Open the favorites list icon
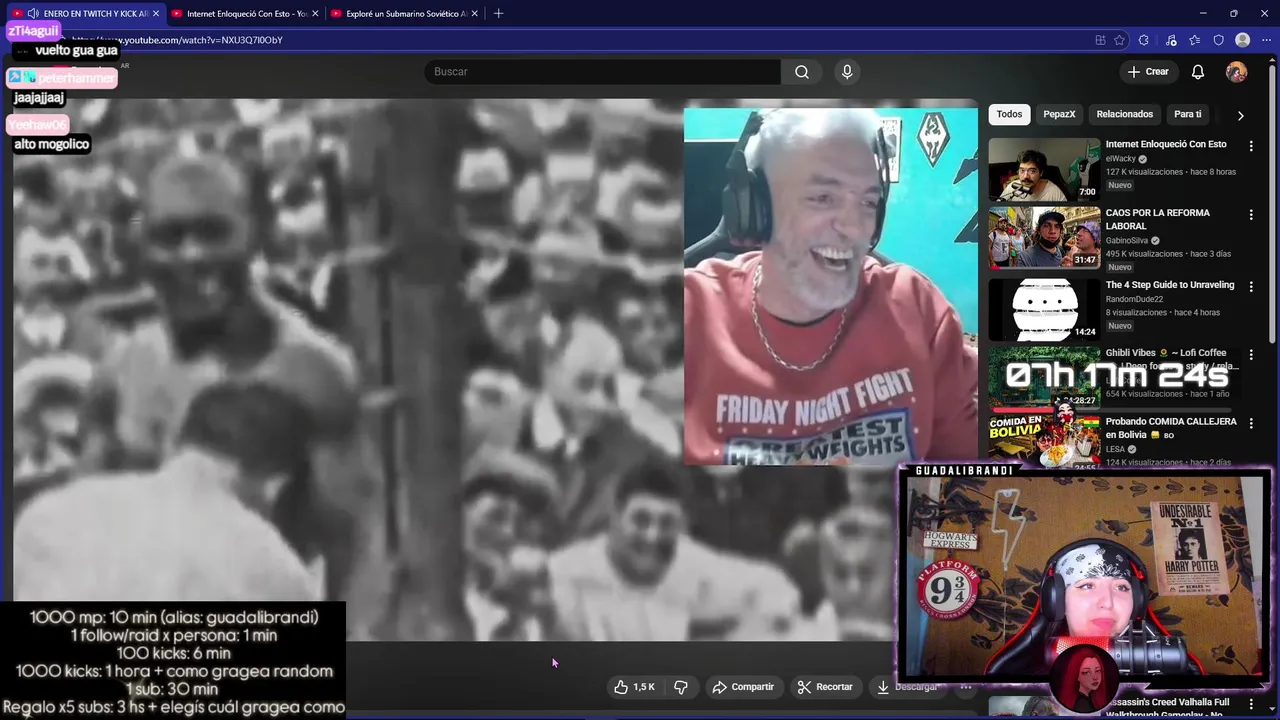This screenshot has height=720, width=1280. [1195, 40]
